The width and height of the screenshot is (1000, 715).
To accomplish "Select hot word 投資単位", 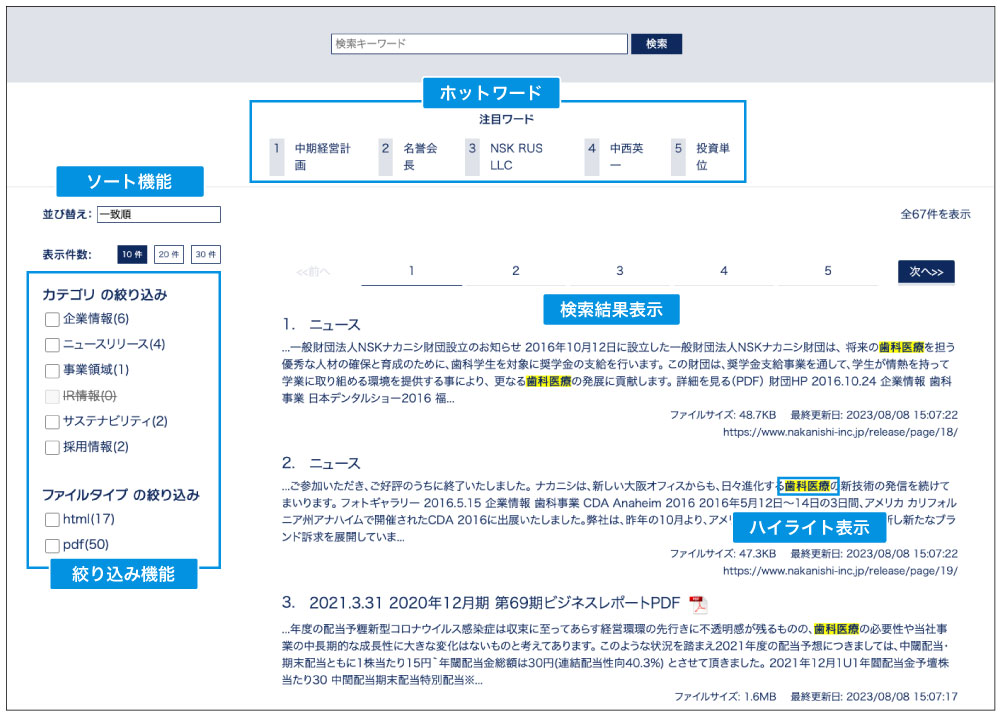I will click(713, 156).
